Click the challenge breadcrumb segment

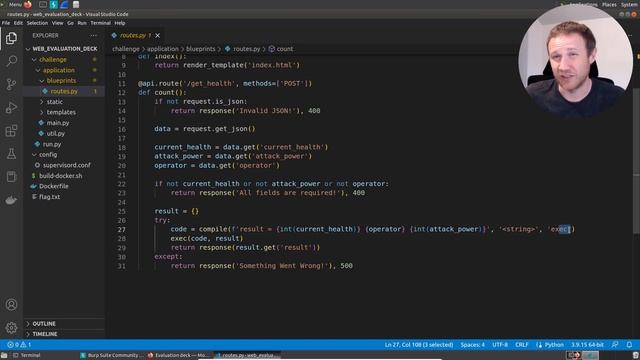click(126, 49)
